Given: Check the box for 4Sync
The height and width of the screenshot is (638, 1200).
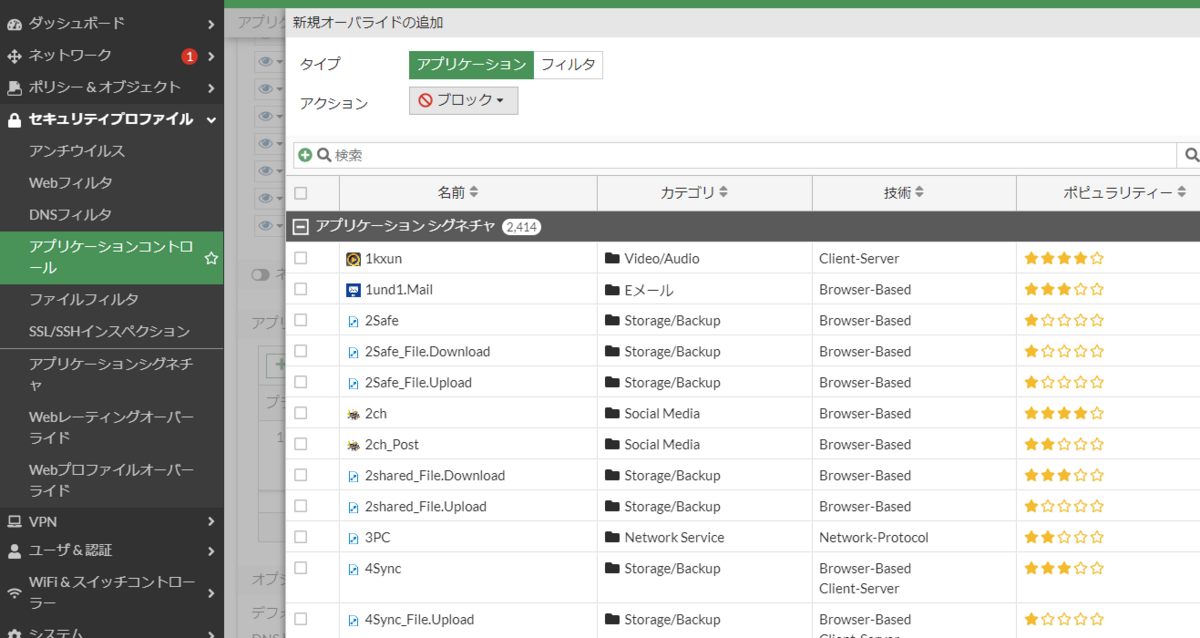Looking at the screenshot, I should [x=301, y=568].
